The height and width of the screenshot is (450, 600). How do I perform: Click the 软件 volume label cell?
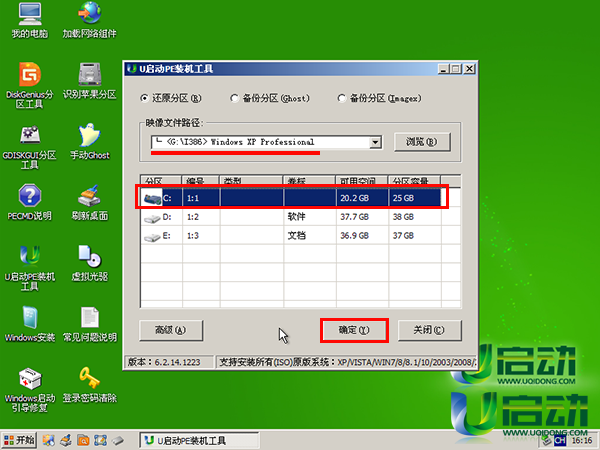[310, 217]
